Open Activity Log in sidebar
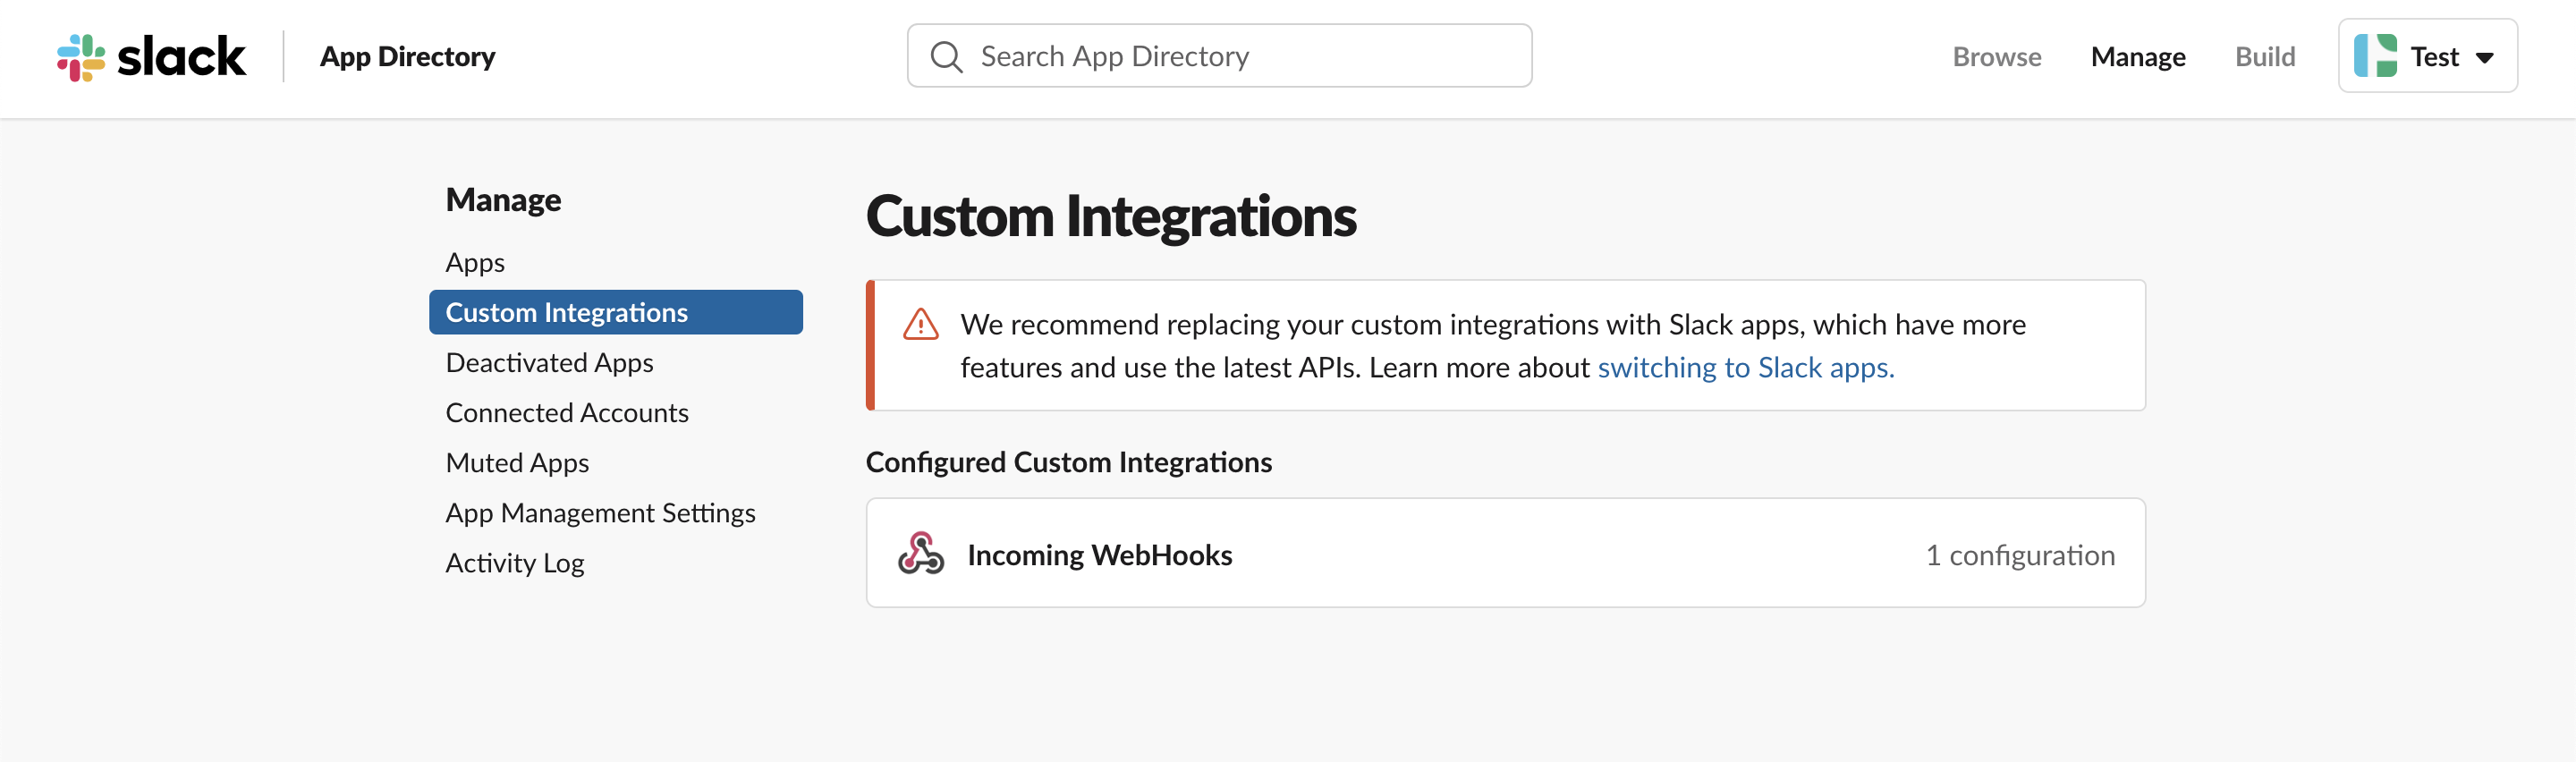Viewport: 2576px width, 762px height. tap(514, 562)
